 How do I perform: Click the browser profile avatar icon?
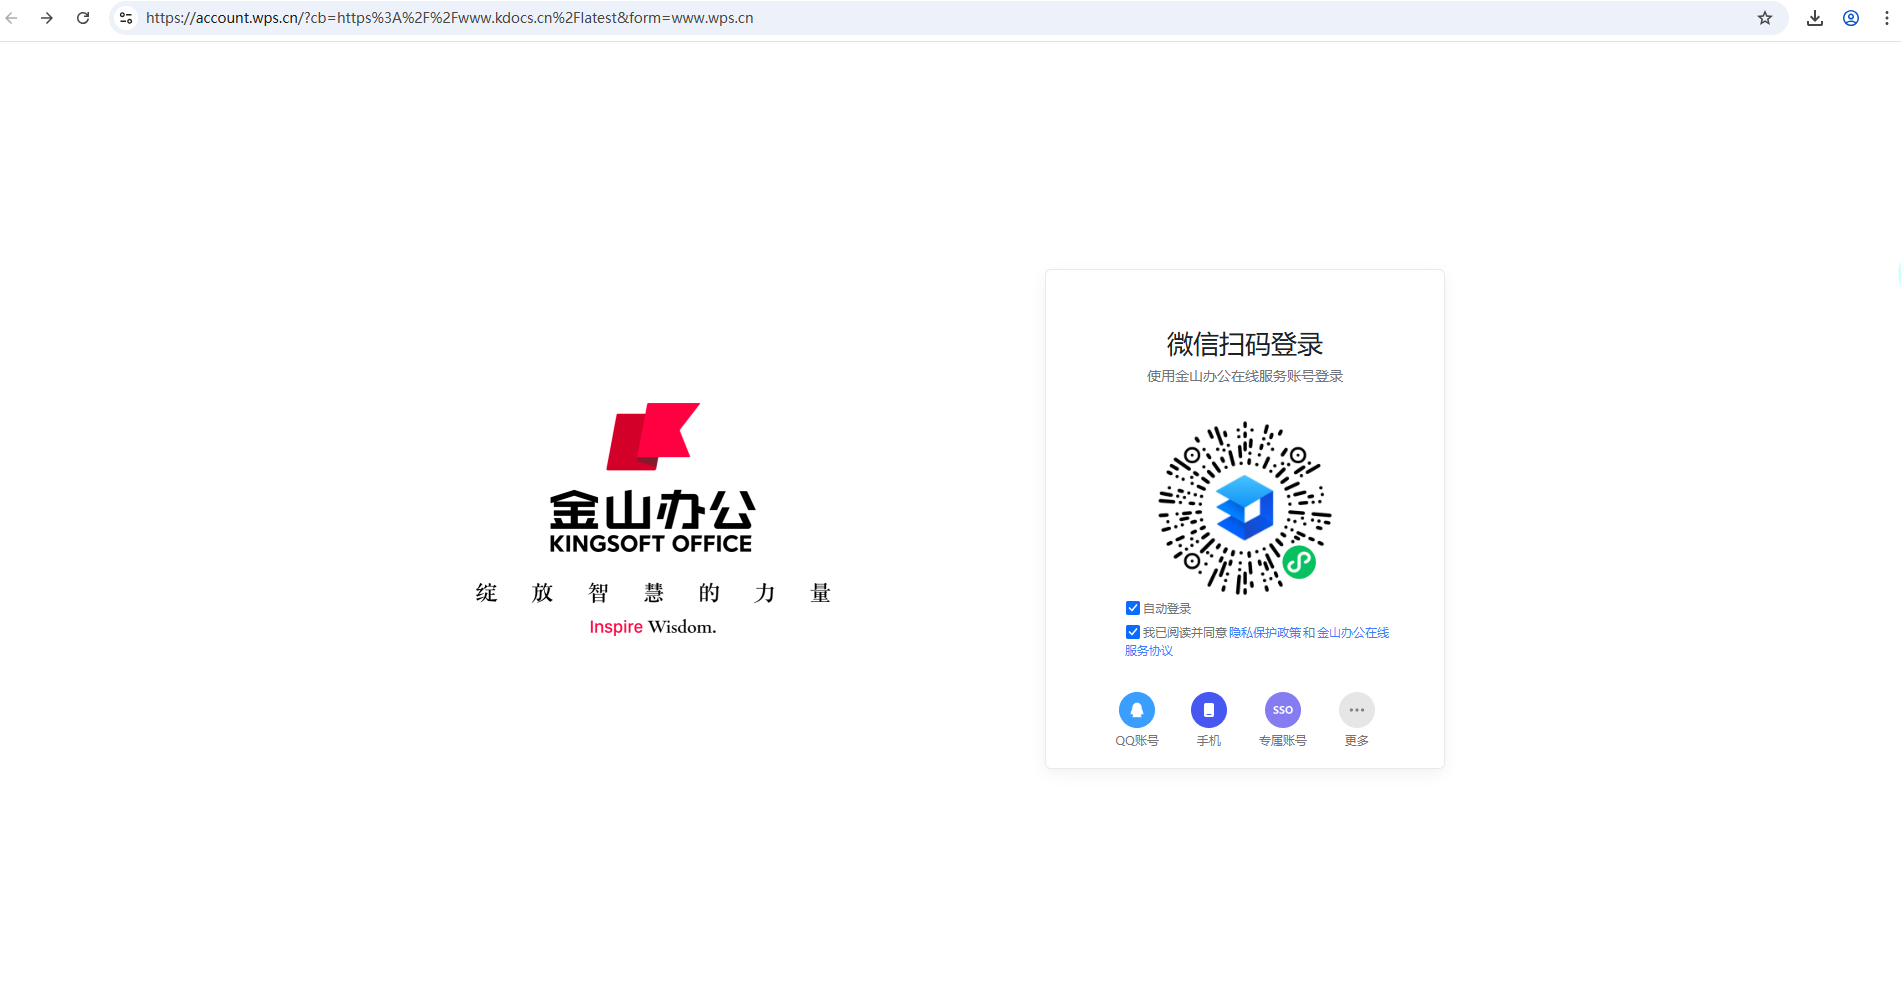point(1850,17)
